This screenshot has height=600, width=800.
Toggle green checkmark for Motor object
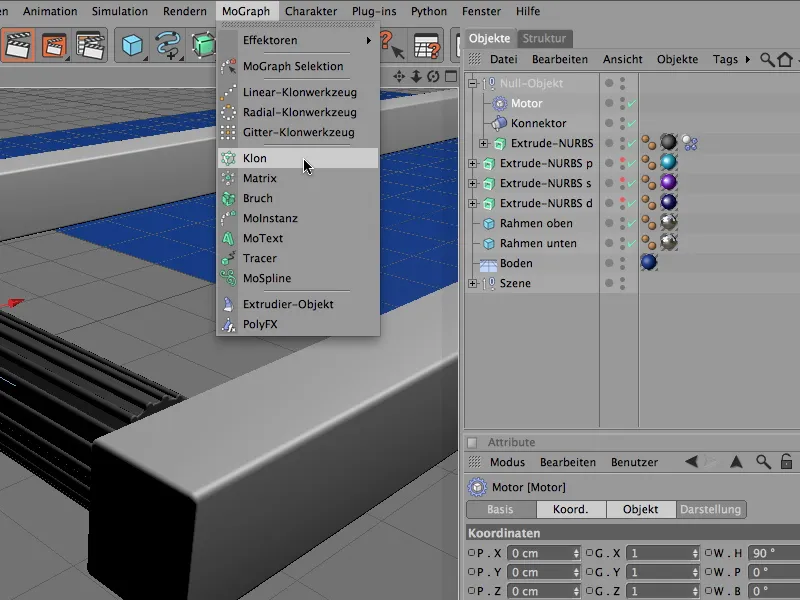pos(630,104)
